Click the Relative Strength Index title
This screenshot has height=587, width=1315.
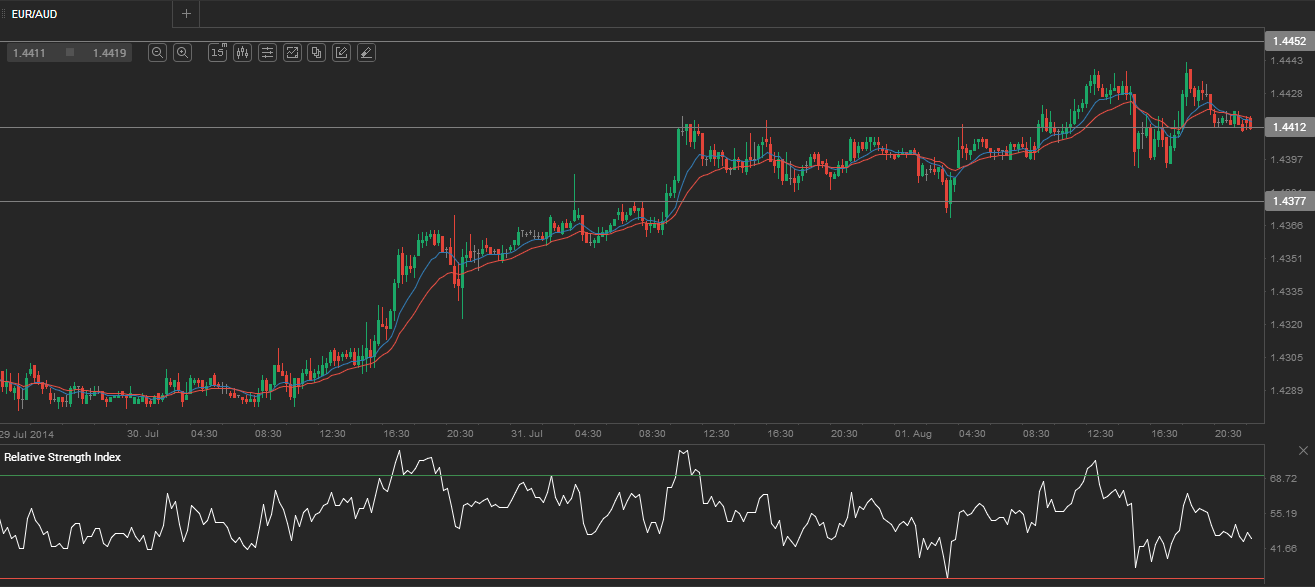[x=63, y=457]
